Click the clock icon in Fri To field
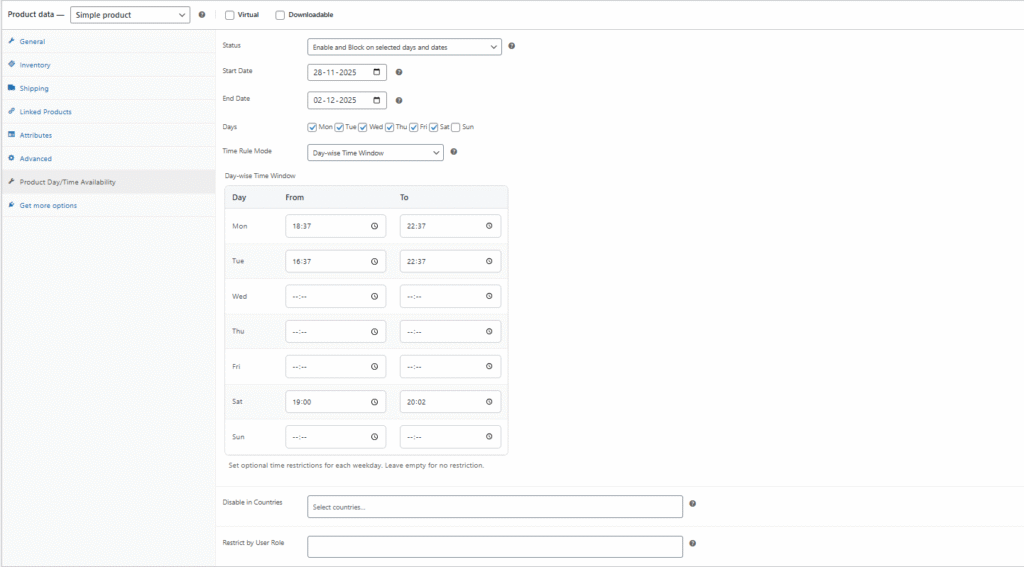This screenshot has height=567, width=1024. tap(489, 366)
